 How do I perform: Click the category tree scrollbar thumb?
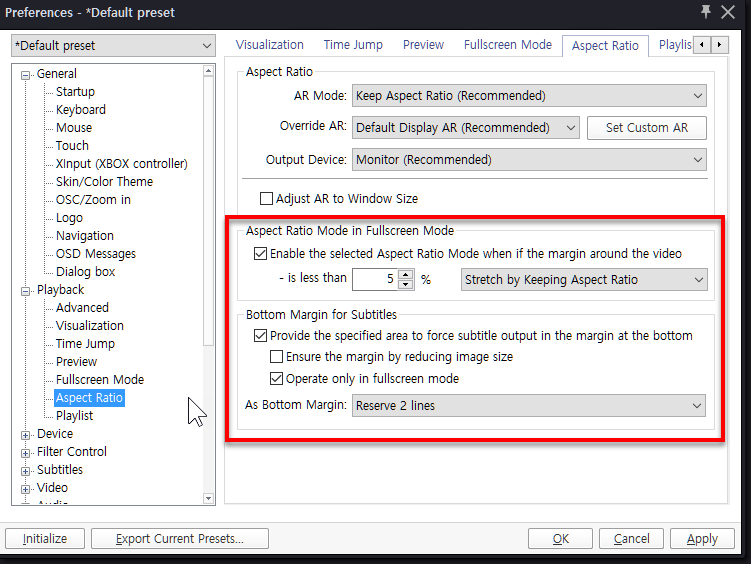208,211
